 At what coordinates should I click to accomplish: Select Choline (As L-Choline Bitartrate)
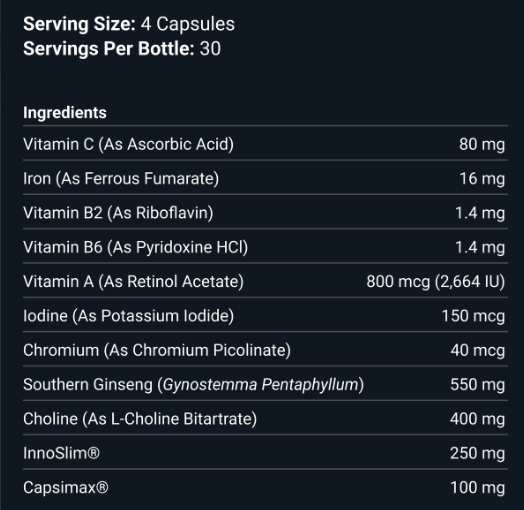140,419
